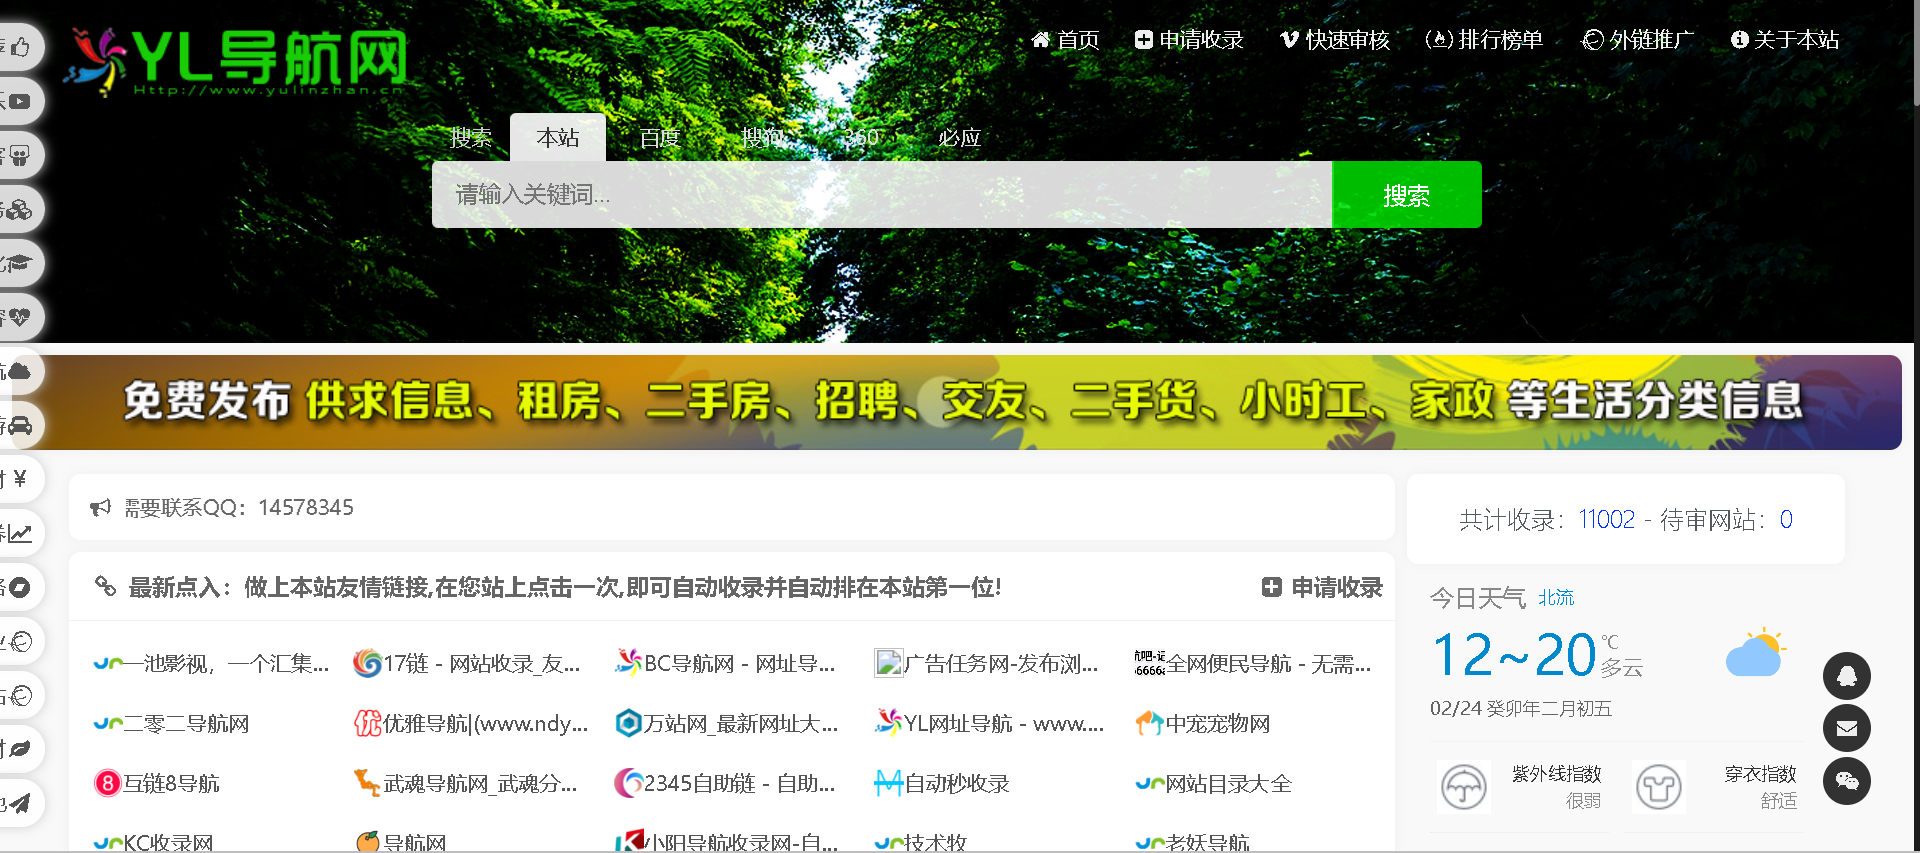Click the green 搜索 button
The height and width of the screenshot is (853, 1920).
(1407, 195)
